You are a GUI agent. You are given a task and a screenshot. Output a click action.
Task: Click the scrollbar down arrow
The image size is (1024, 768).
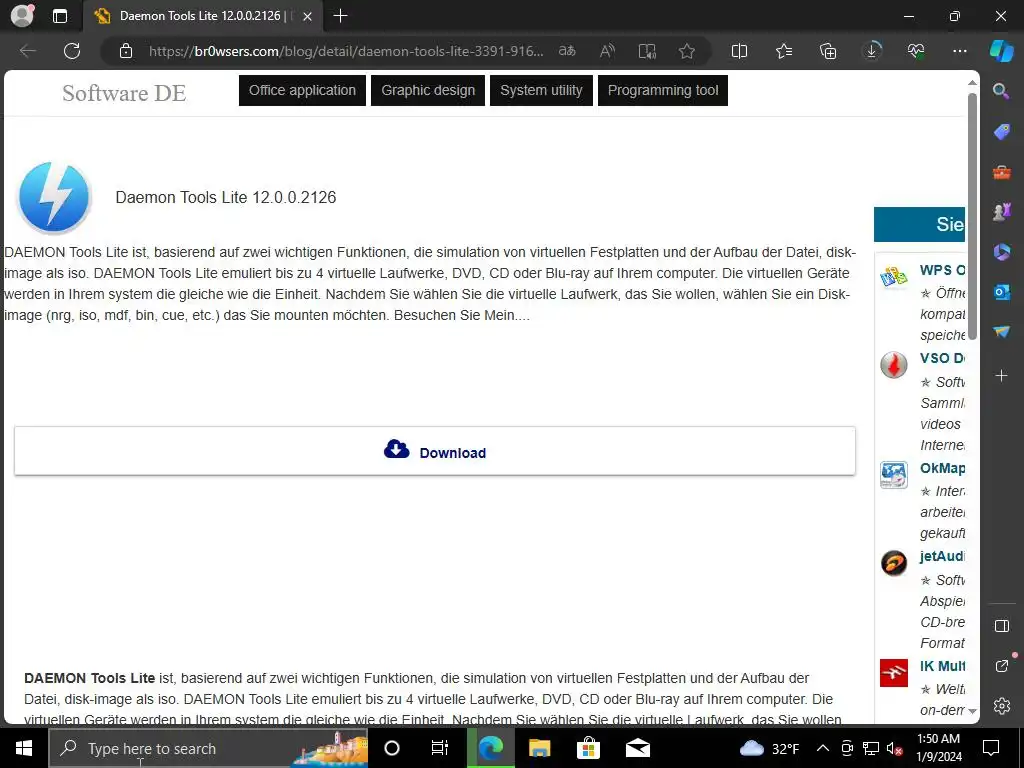click(x=972, y=711)
